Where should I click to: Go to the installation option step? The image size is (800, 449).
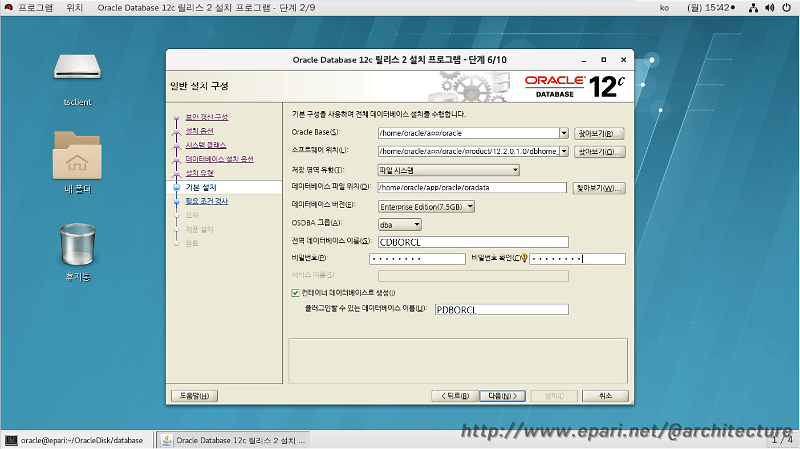click(x=199, y=131)
